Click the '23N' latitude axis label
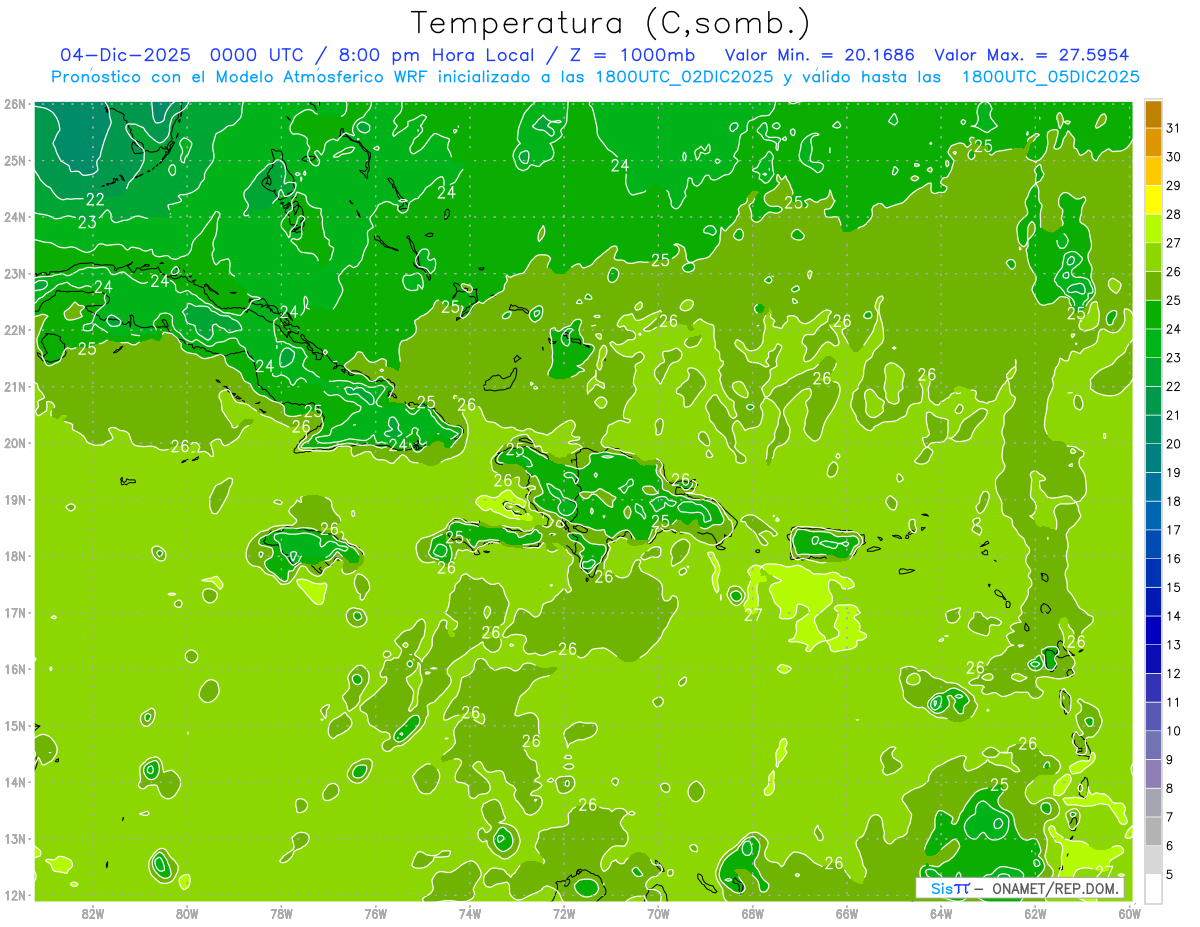1200x927 pixels. [x=14, y=273]
